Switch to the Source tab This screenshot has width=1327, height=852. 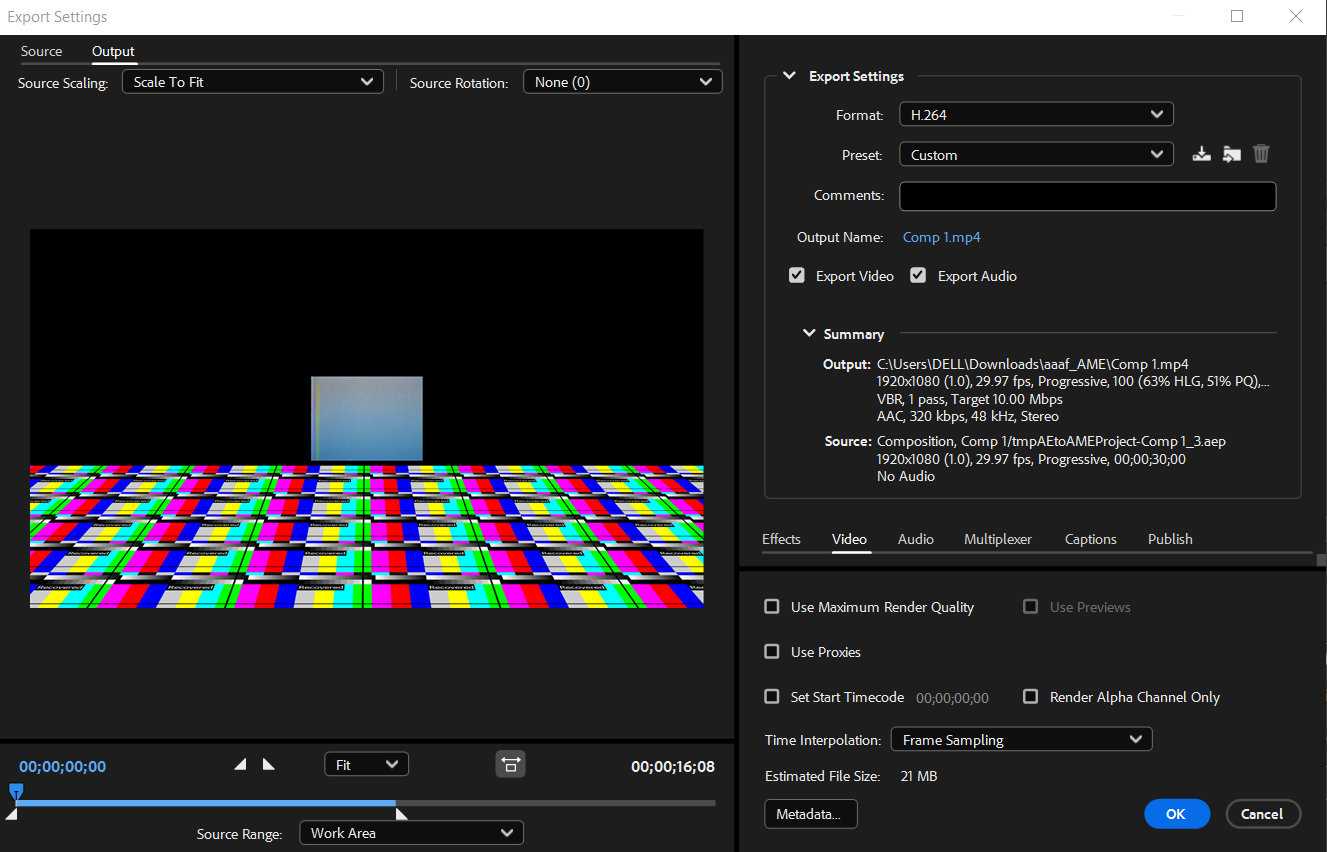tap(41, 51)
